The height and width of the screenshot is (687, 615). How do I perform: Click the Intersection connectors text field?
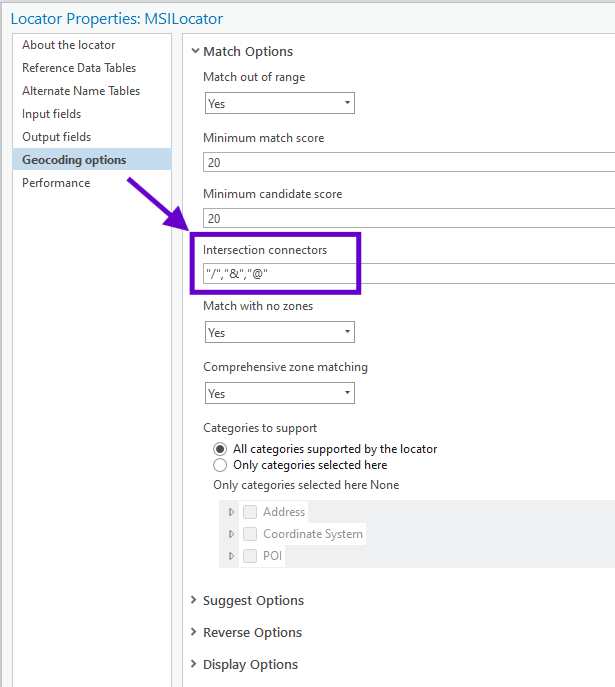pyautogui.click(x=409, y=274)
